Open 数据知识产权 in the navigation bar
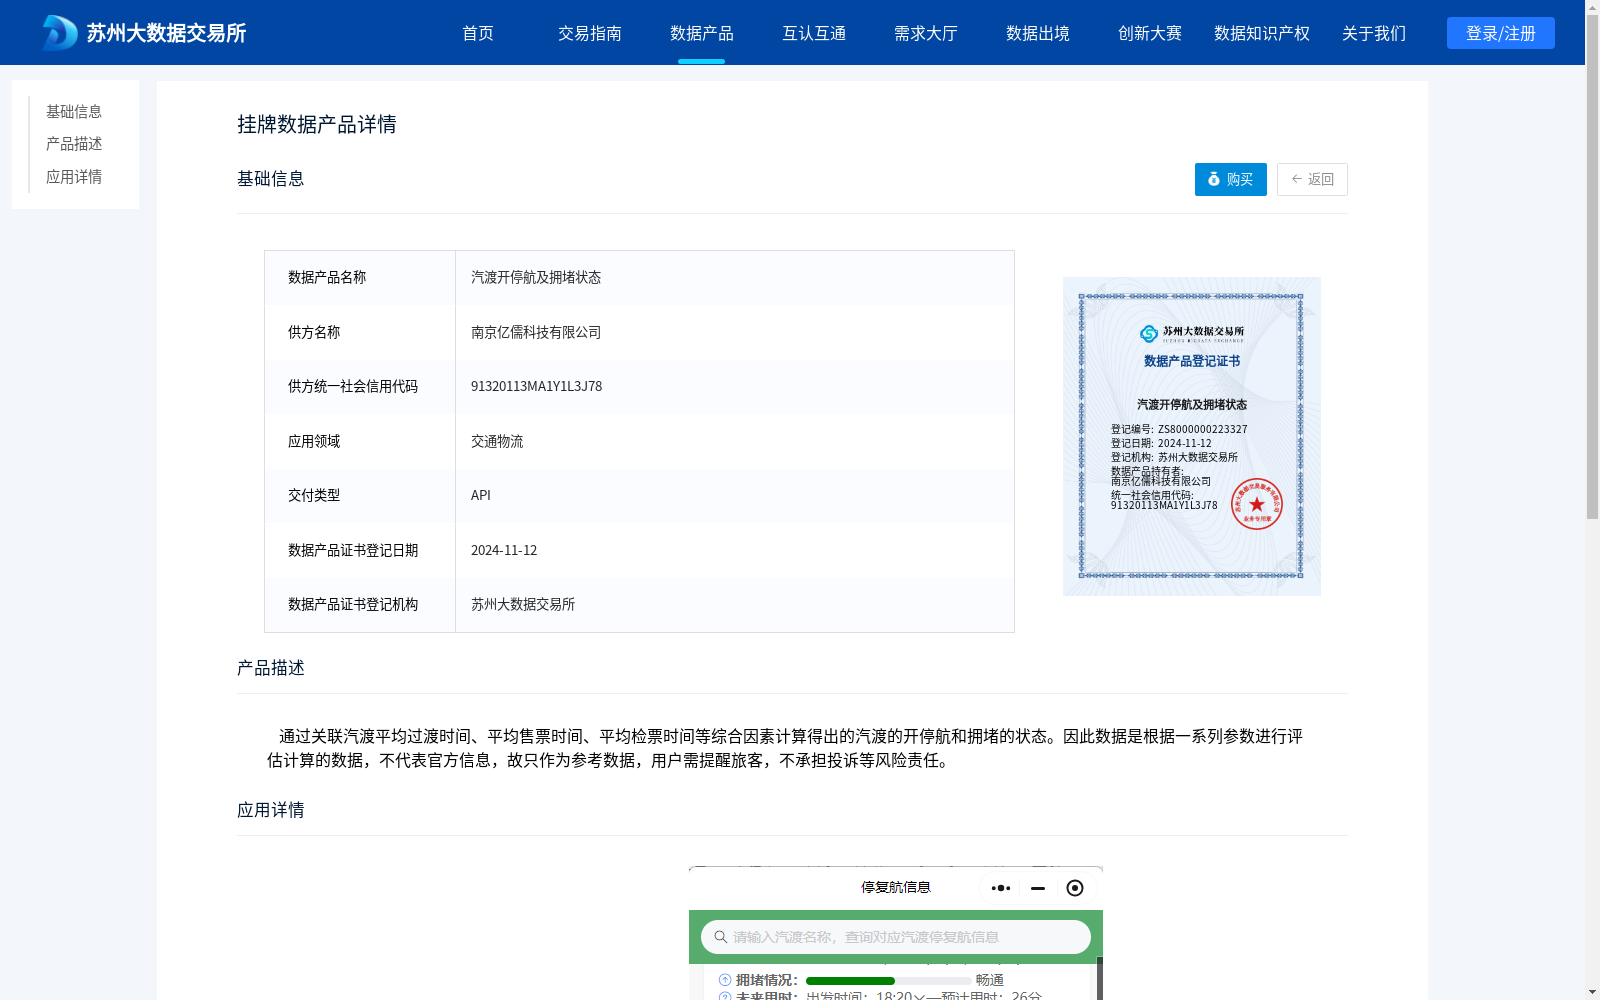 coord(1262,33)
